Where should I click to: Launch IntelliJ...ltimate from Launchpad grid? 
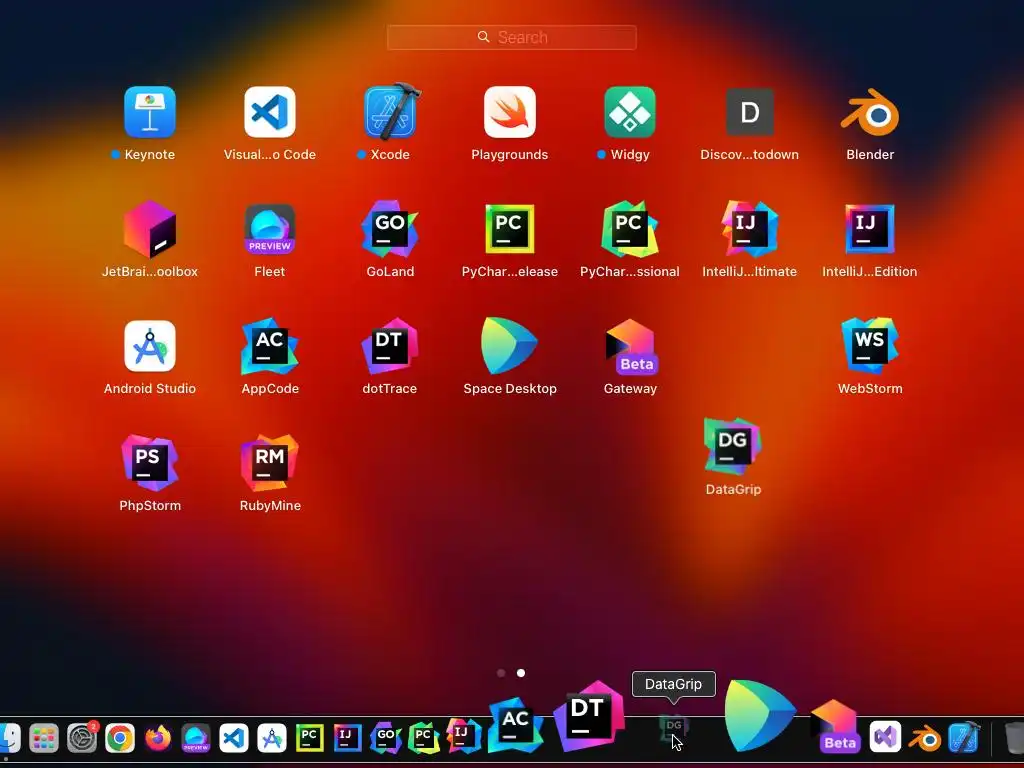[750, 229]
